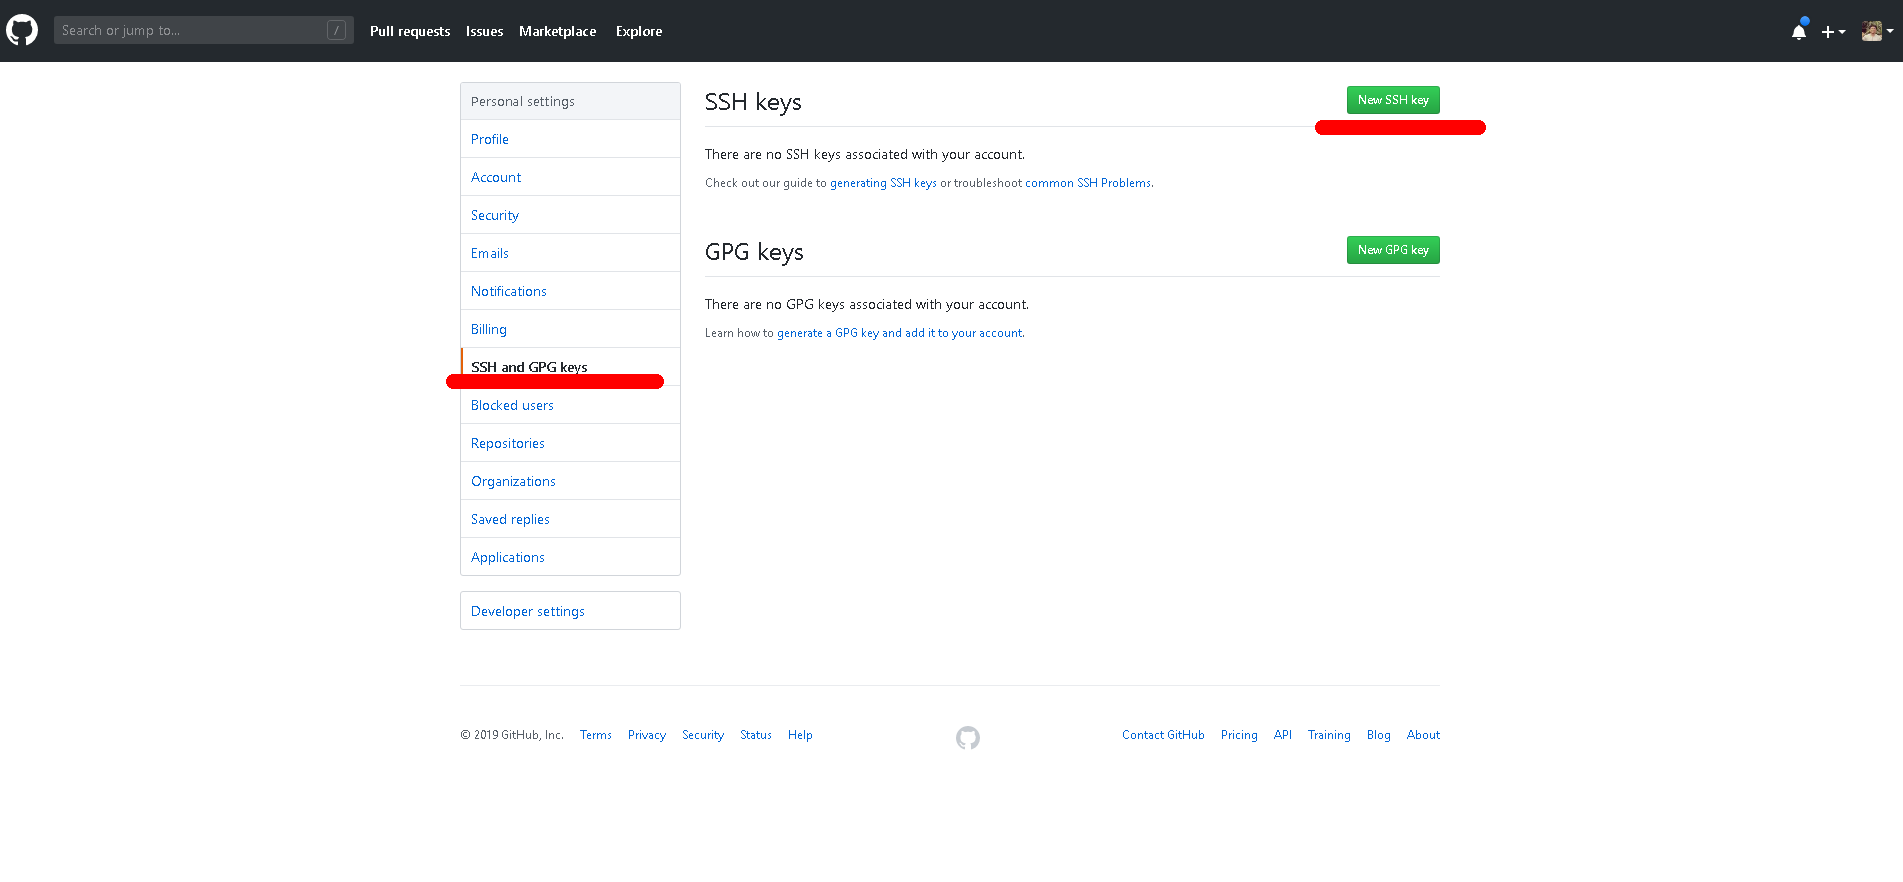Screen dimensions: 1903x882
Task: Open the notifications bell
Action: pos(1799,31)
